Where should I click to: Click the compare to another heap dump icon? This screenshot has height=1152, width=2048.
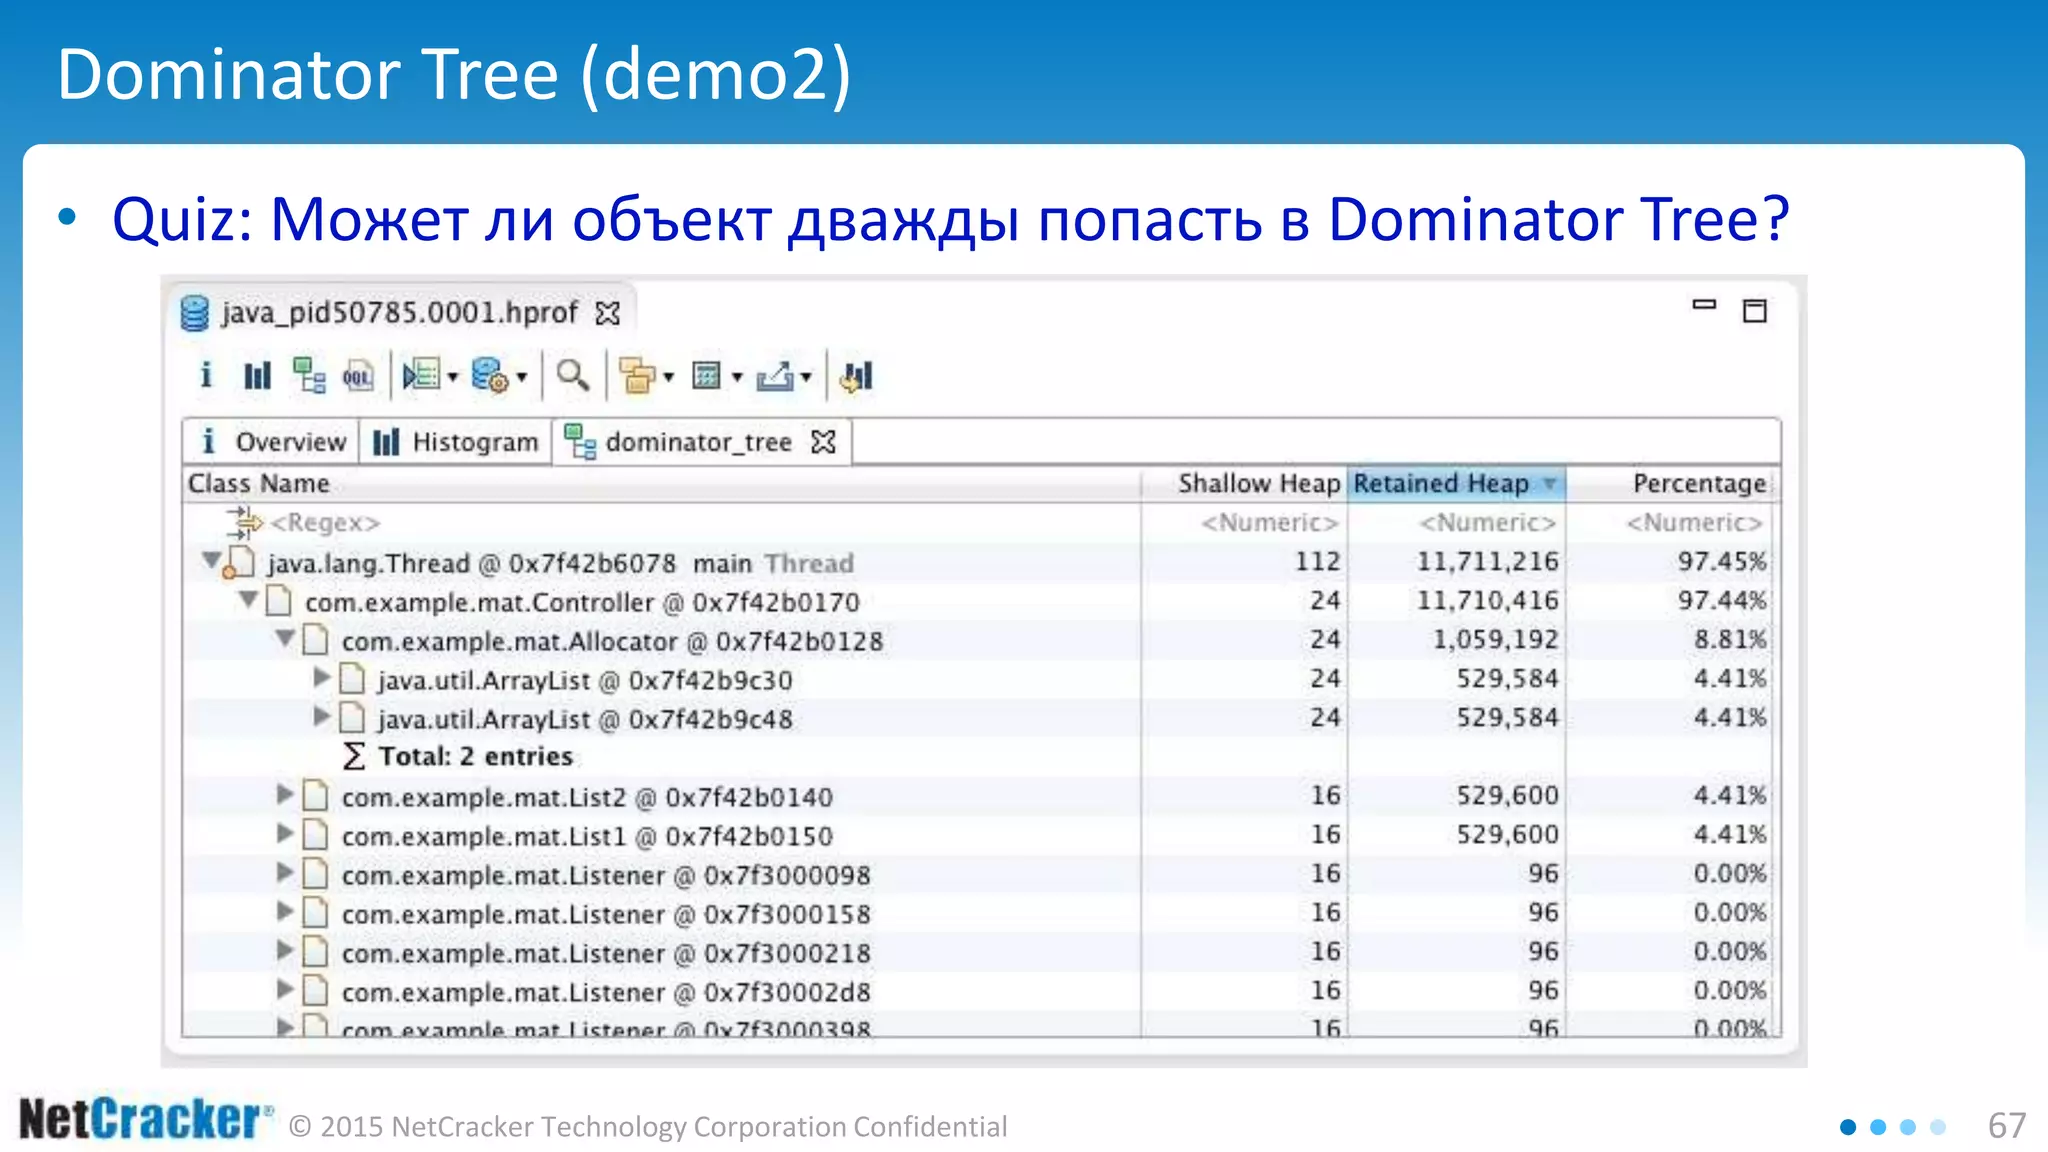857,376
